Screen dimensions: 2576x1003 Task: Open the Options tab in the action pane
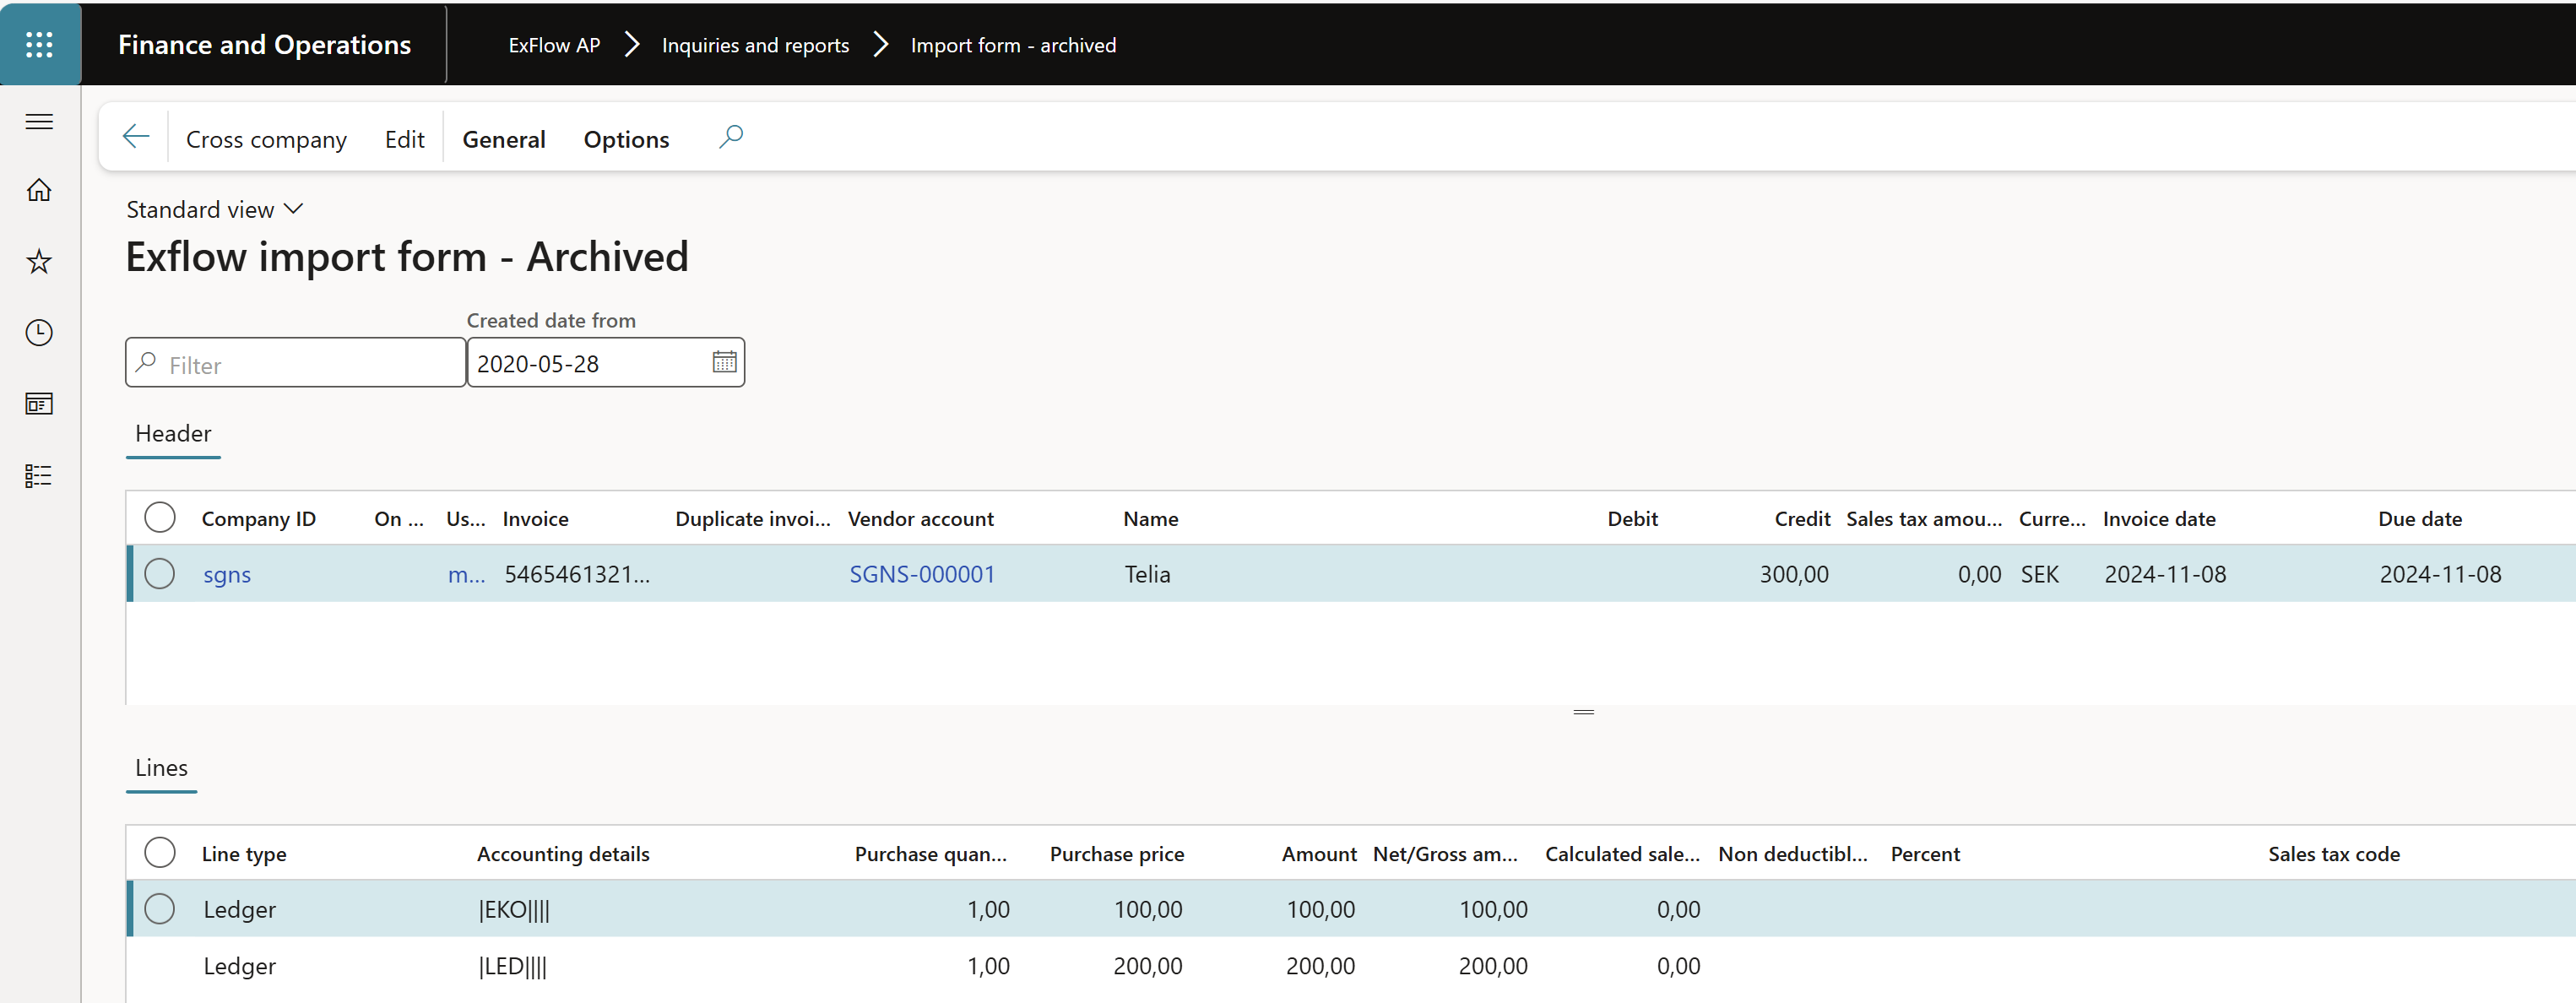[626, 139]
